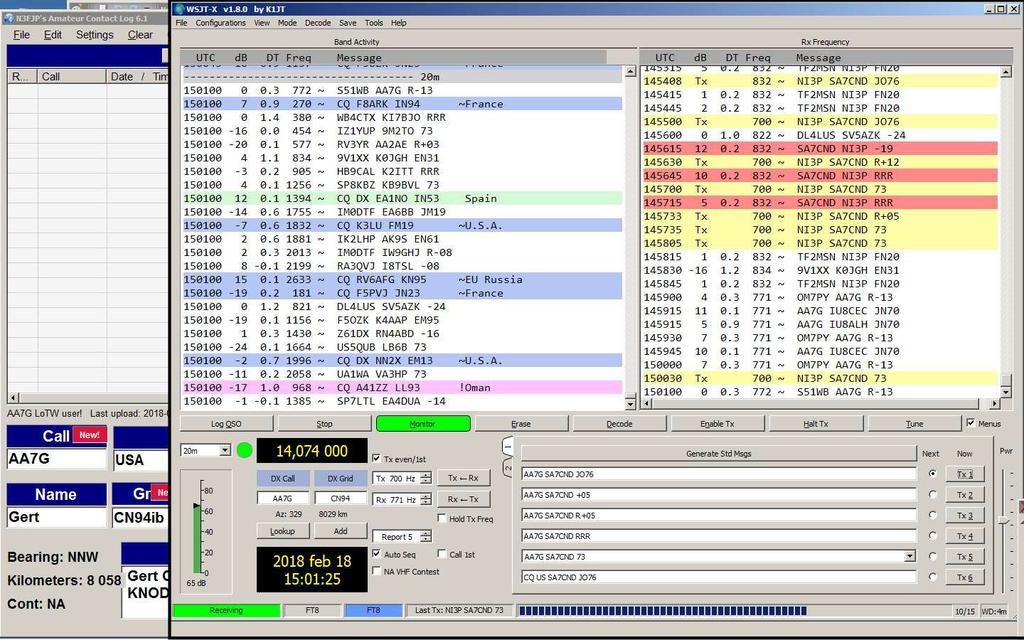Click the Enable Tx button
This screenshot has height=640, width=1024.
pos(717,424)
